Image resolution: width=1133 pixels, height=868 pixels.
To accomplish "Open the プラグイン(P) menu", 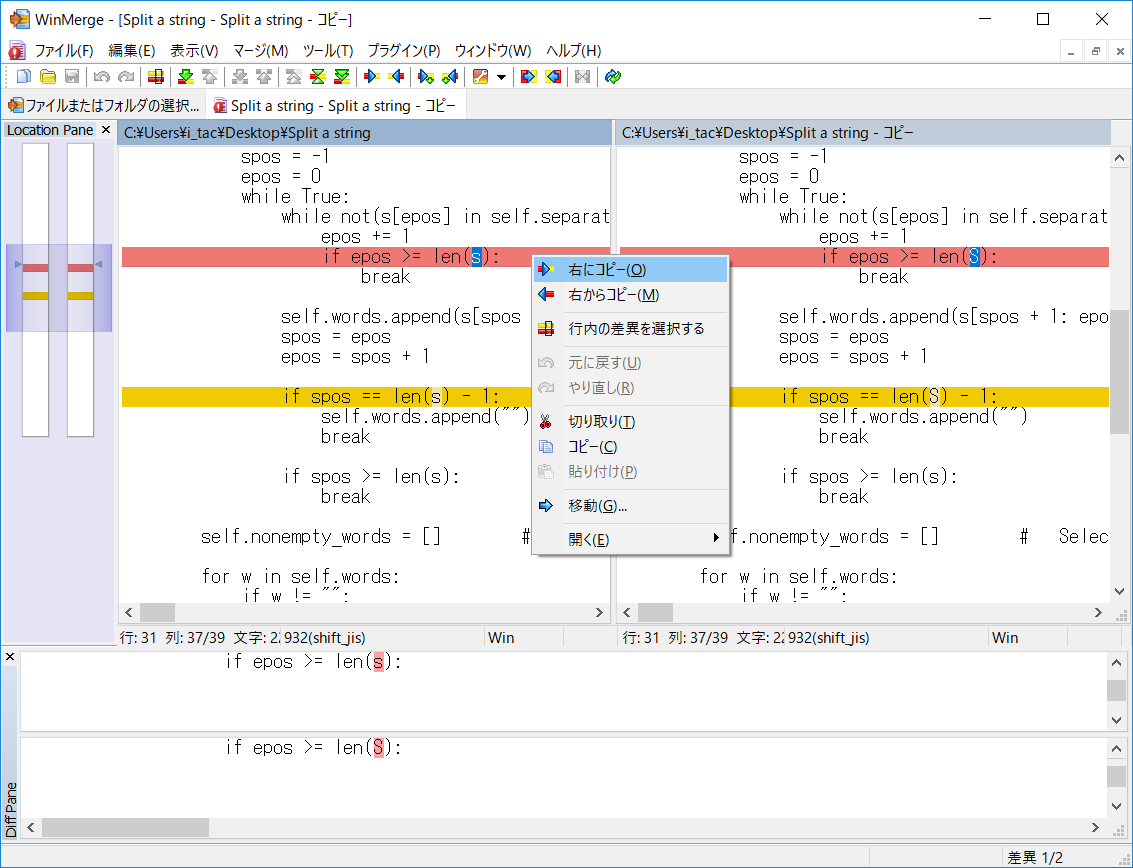I will point(404,51).
